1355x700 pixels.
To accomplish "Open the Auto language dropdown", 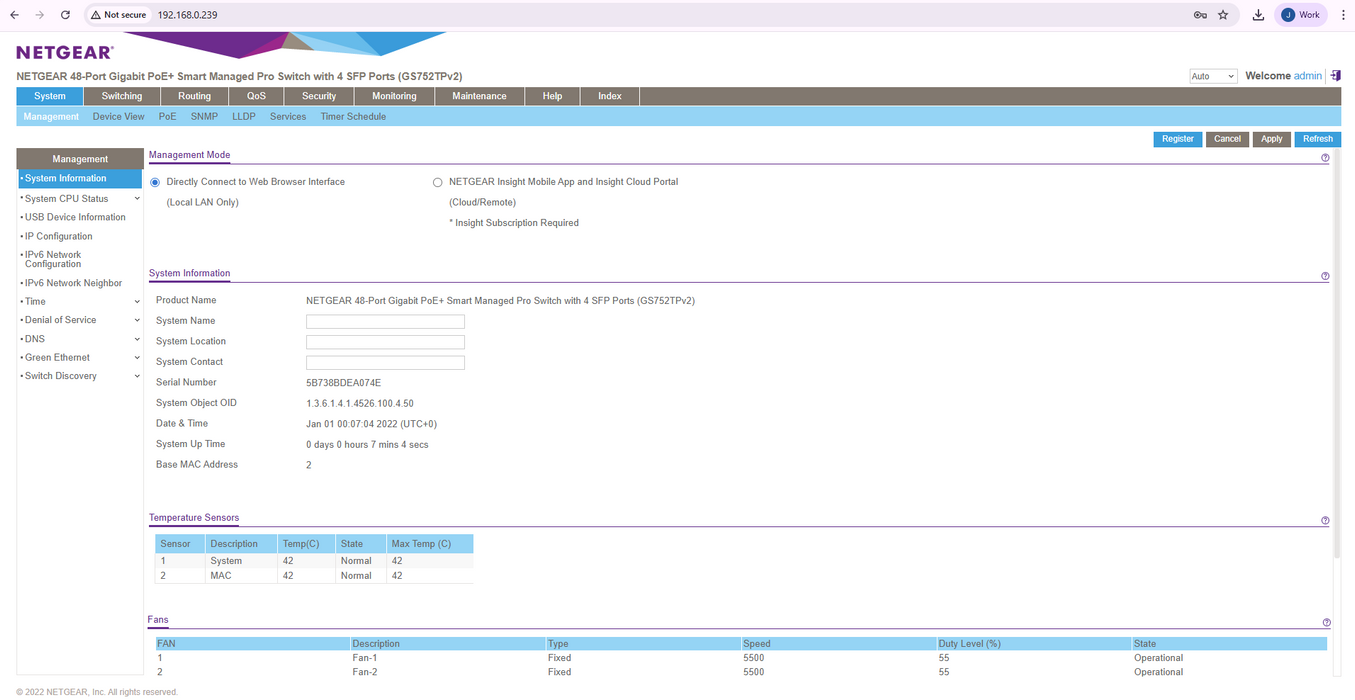I will (1213, 76).
